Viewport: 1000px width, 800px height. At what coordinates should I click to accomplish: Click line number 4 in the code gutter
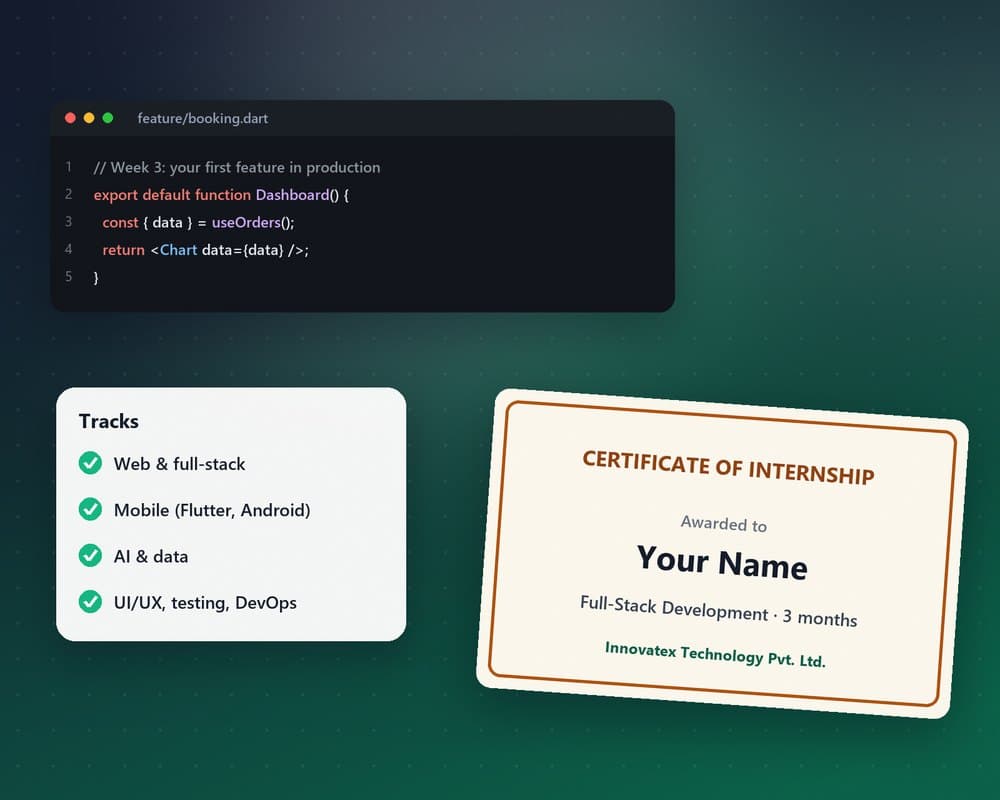coord(68,249)
